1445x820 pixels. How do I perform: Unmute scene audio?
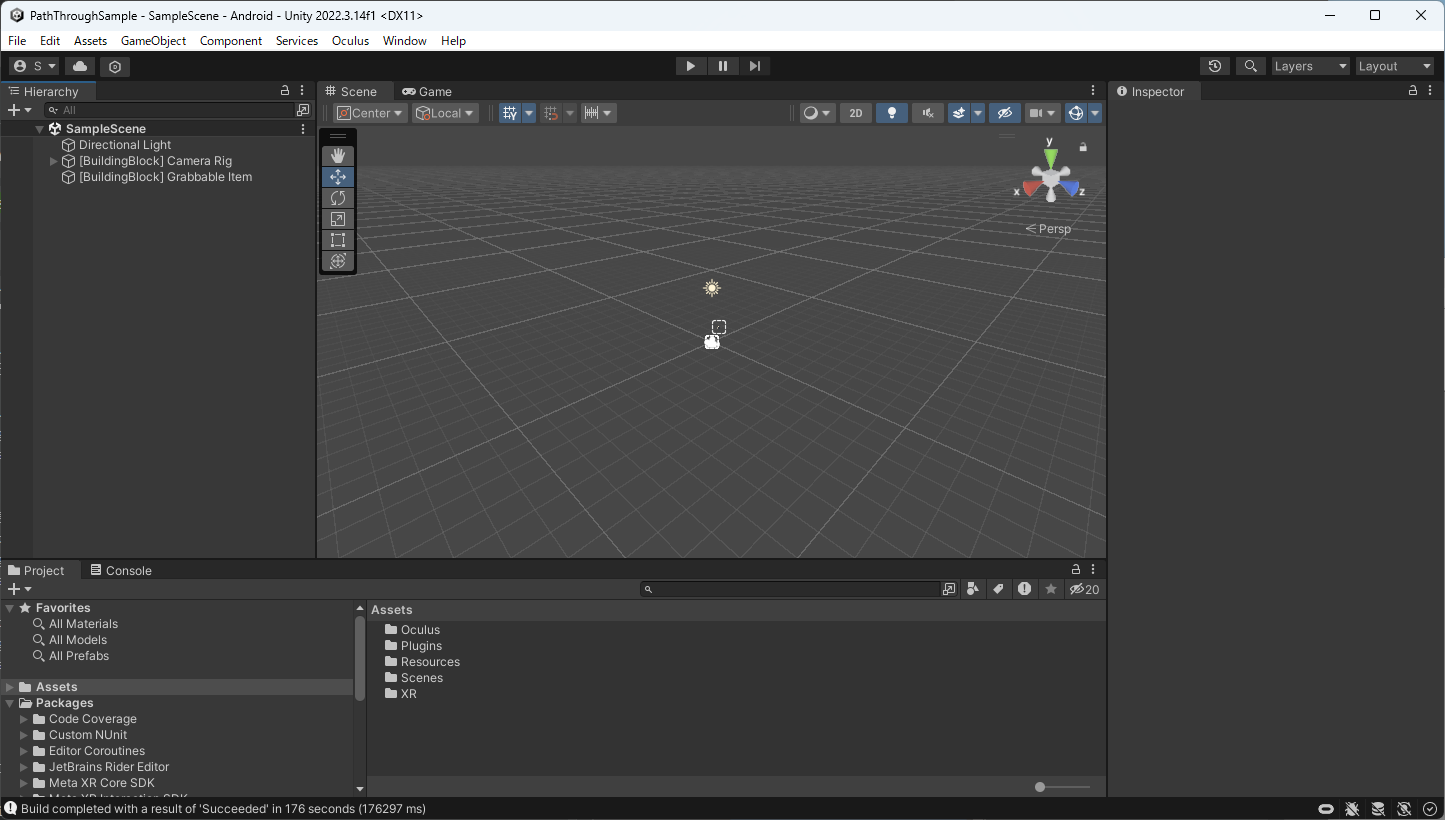tap(925, 112)
